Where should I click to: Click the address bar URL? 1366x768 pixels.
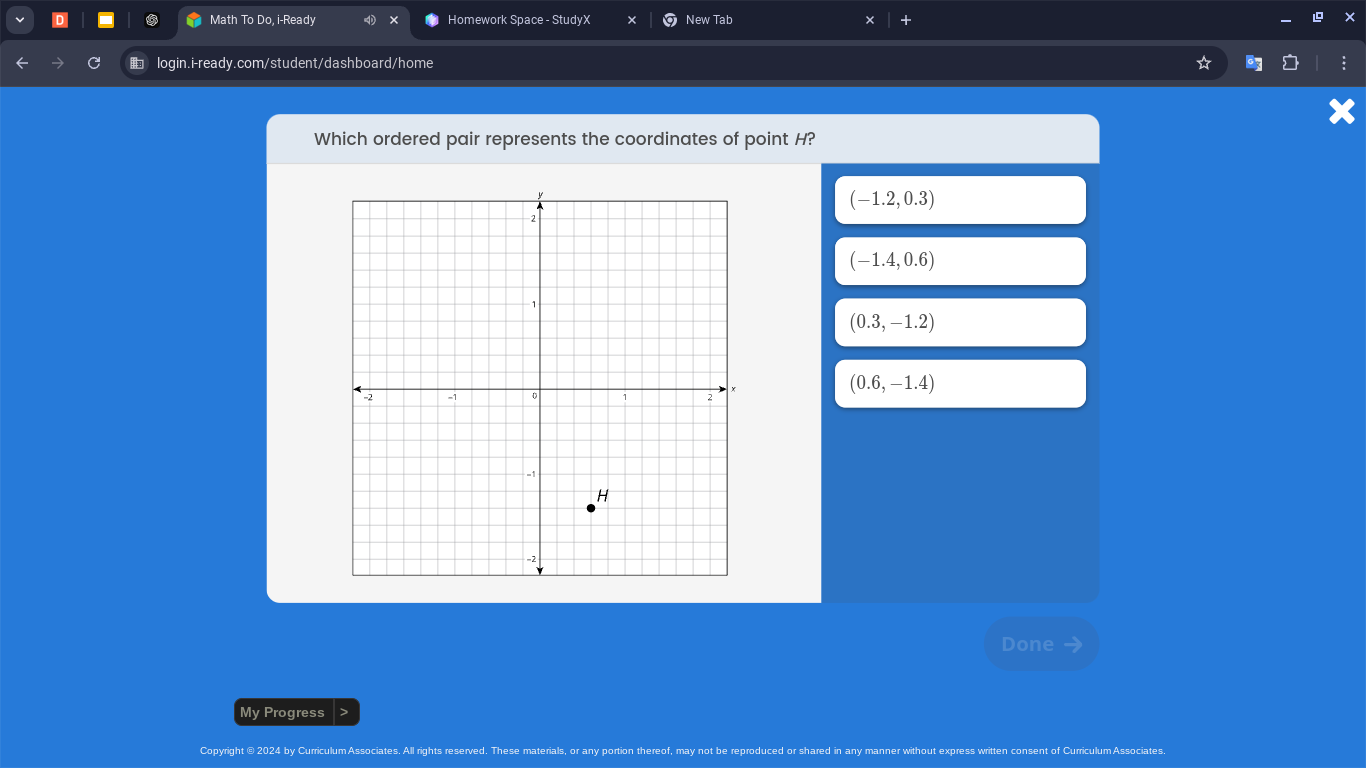point(295,63)
